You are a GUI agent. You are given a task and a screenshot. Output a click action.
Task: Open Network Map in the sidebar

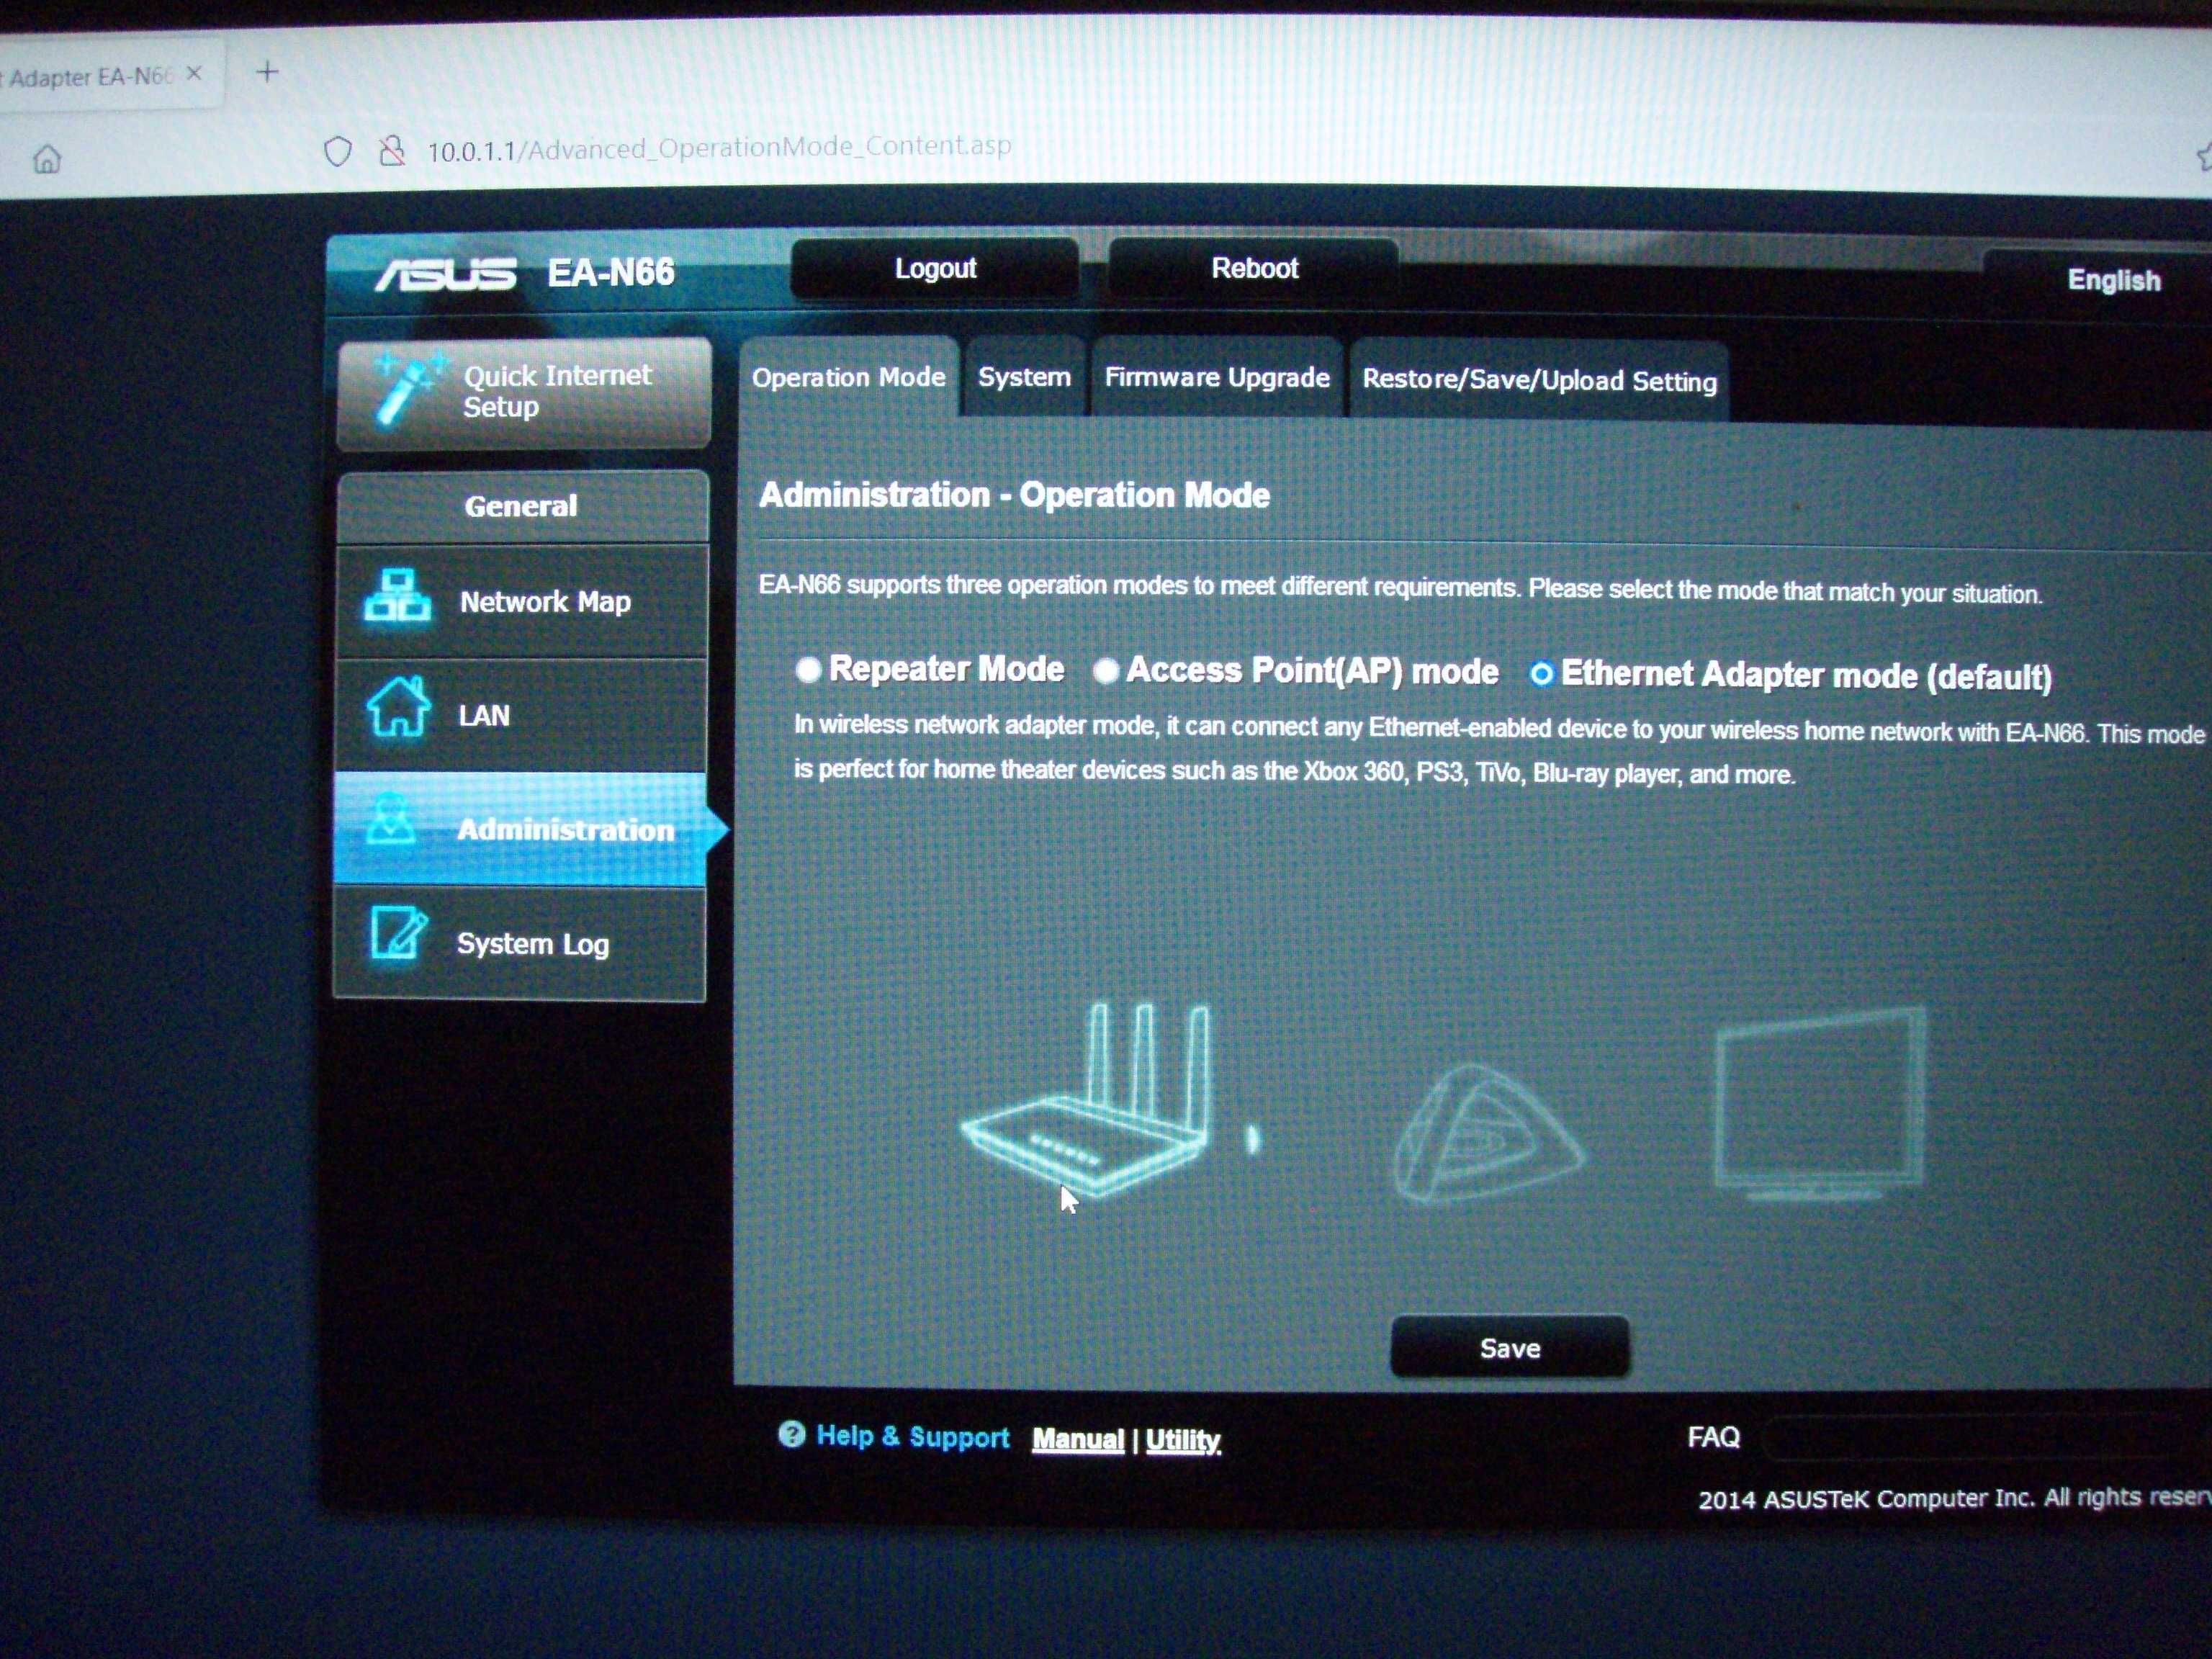point(521,601)
